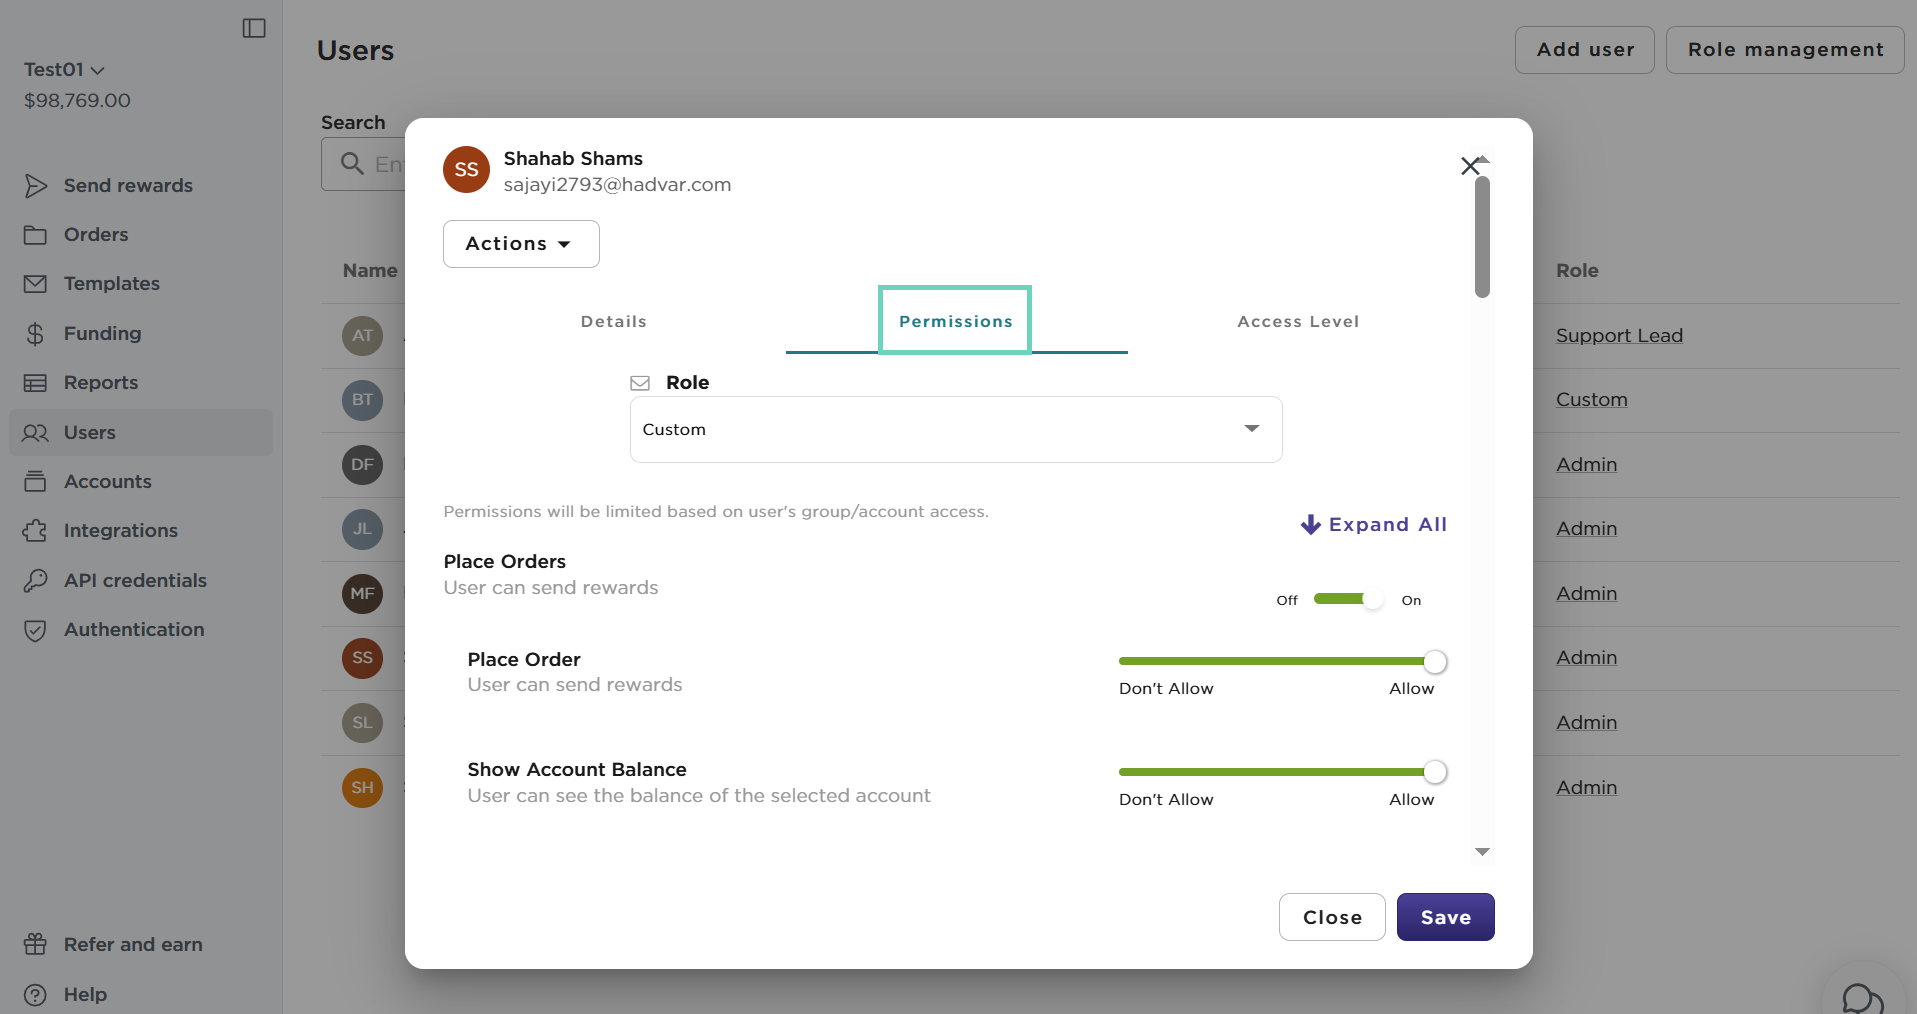
Task: Go to Templates envelope icon
Action: (35, 284)
